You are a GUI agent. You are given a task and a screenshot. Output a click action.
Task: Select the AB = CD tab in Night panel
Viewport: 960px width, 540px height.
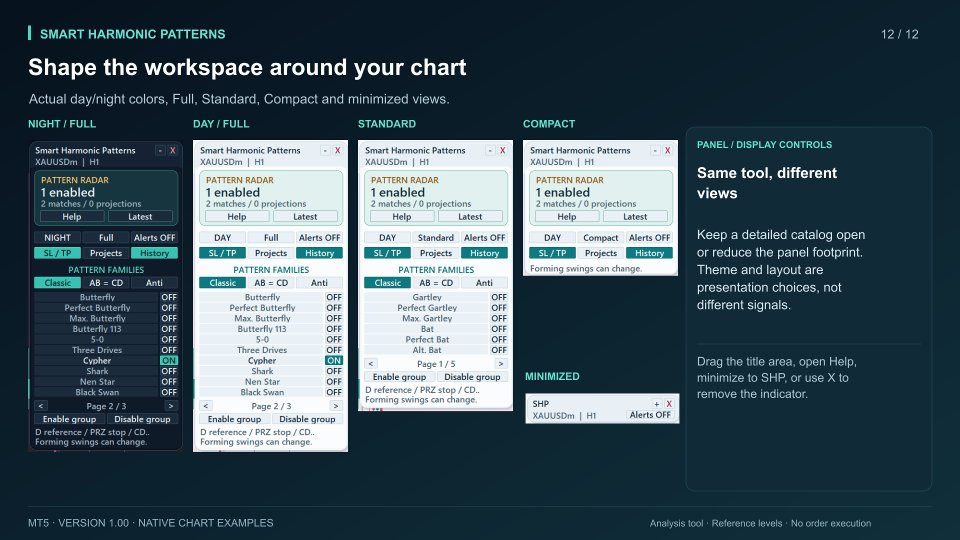(106, 283)
